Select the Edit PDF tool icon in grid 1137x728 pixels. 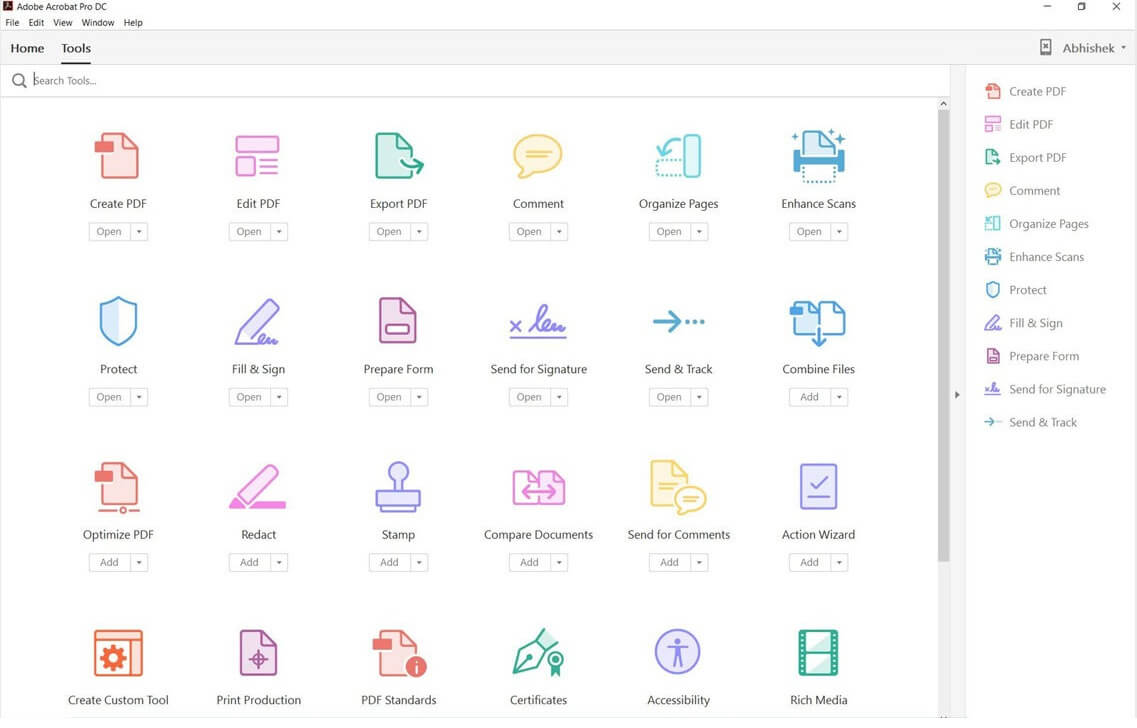coord(257,155)
